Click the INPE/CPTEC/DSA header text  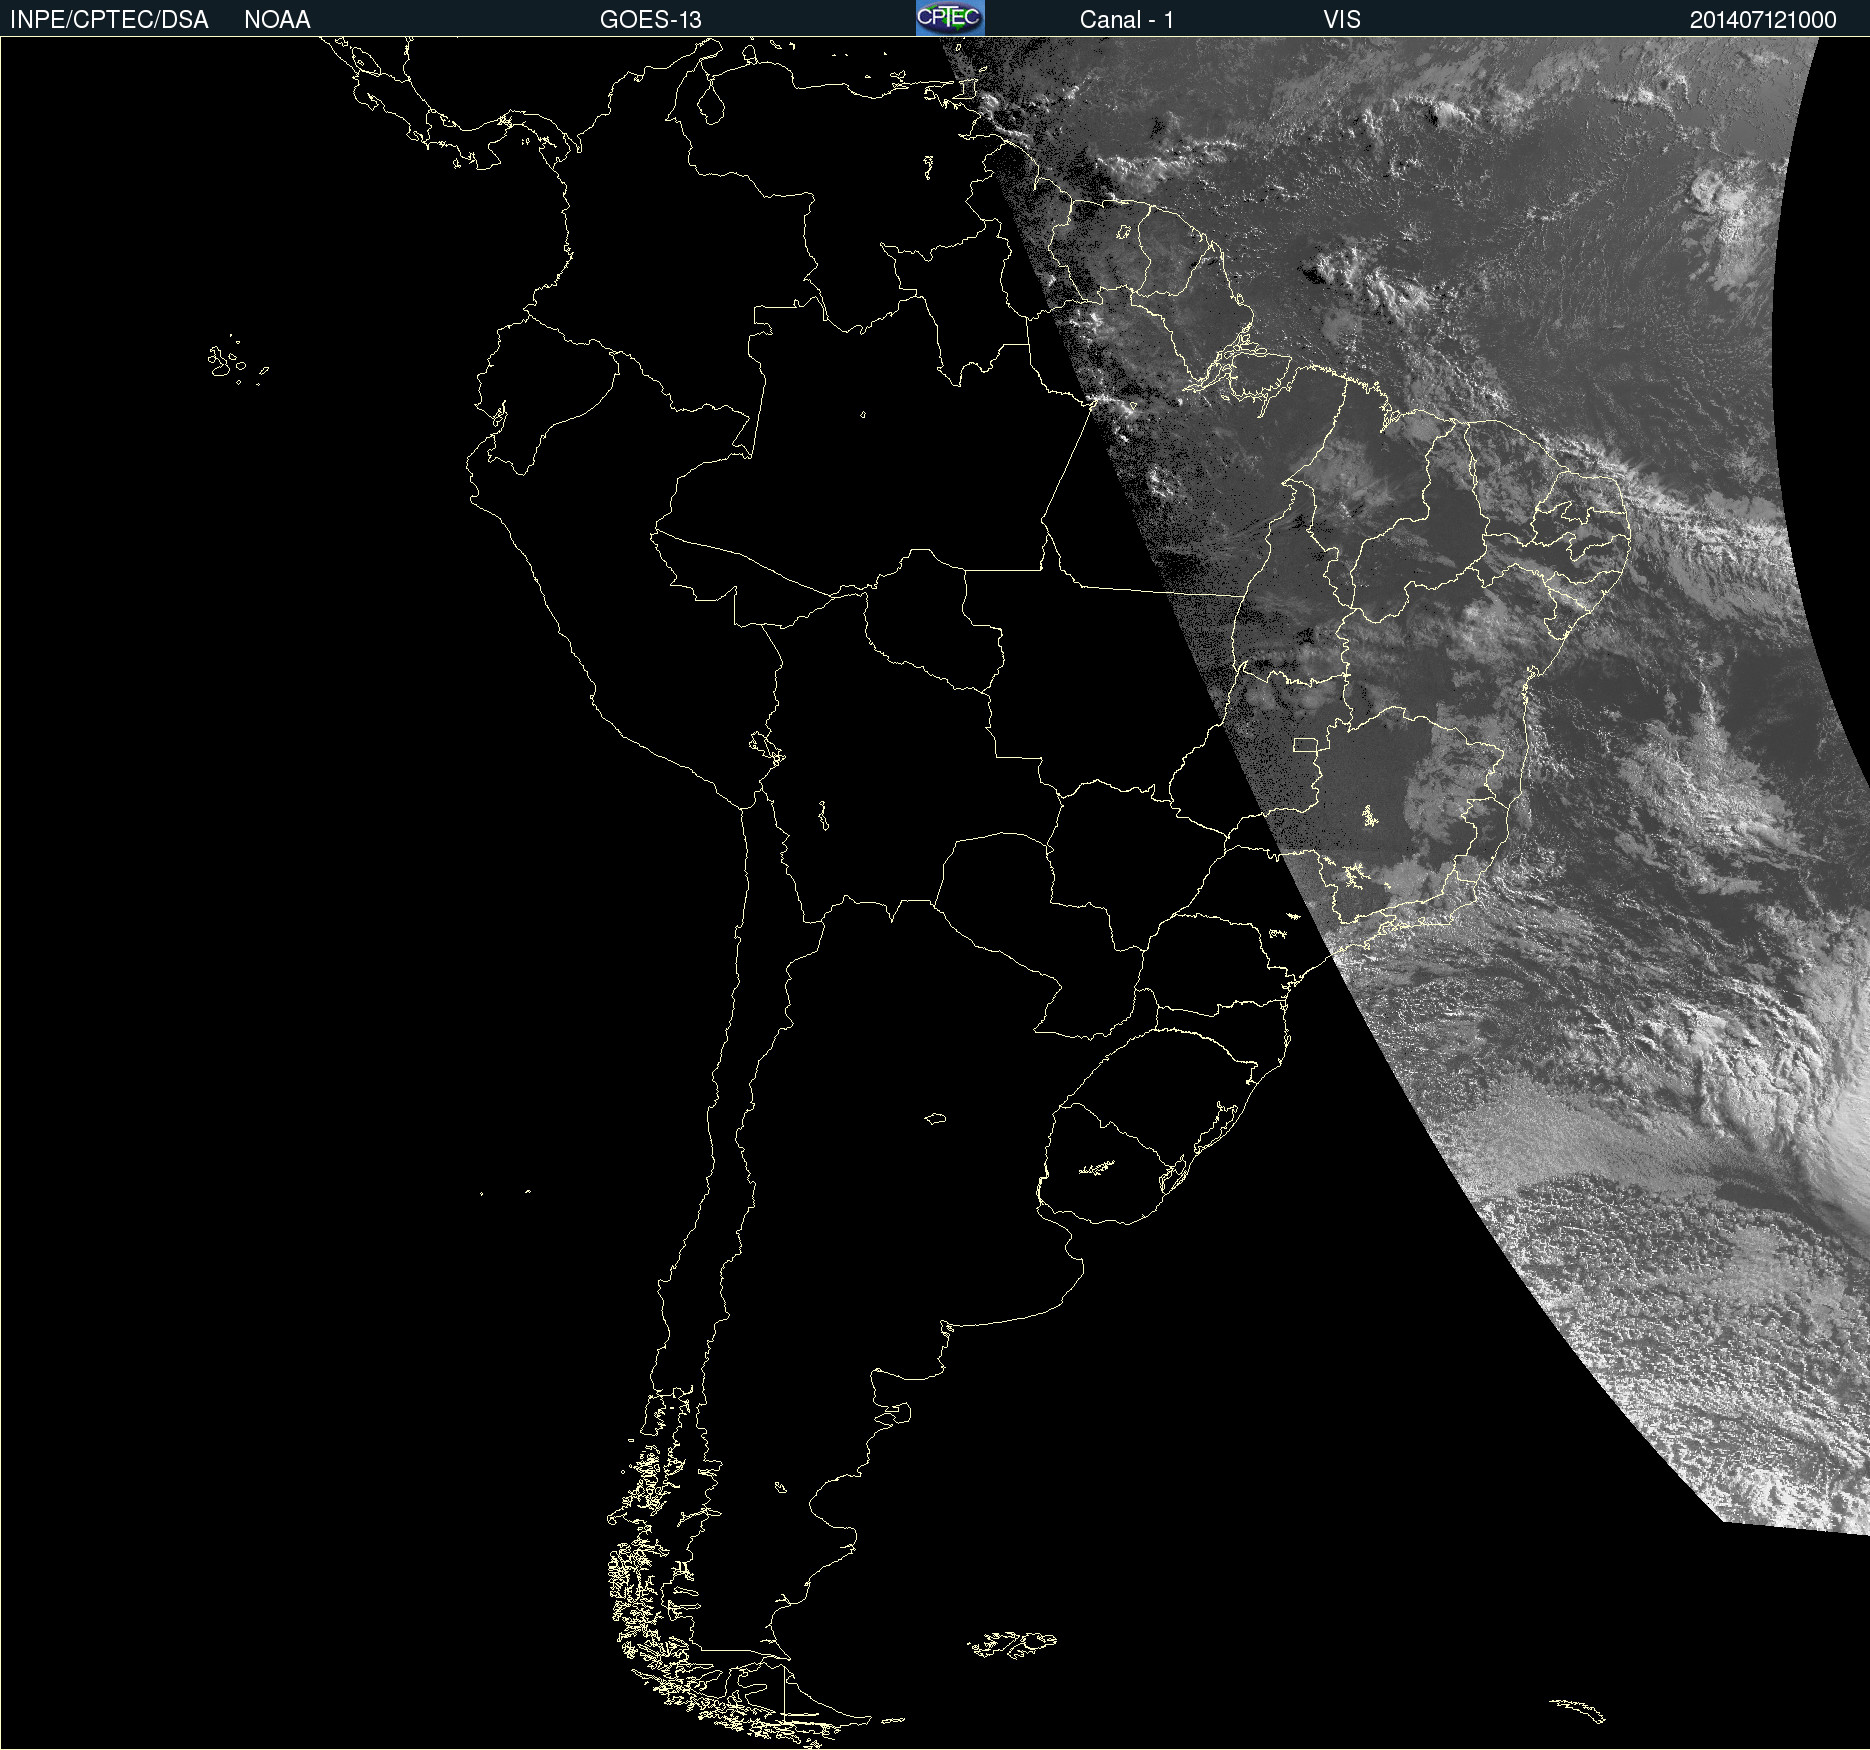pos(109,20)
